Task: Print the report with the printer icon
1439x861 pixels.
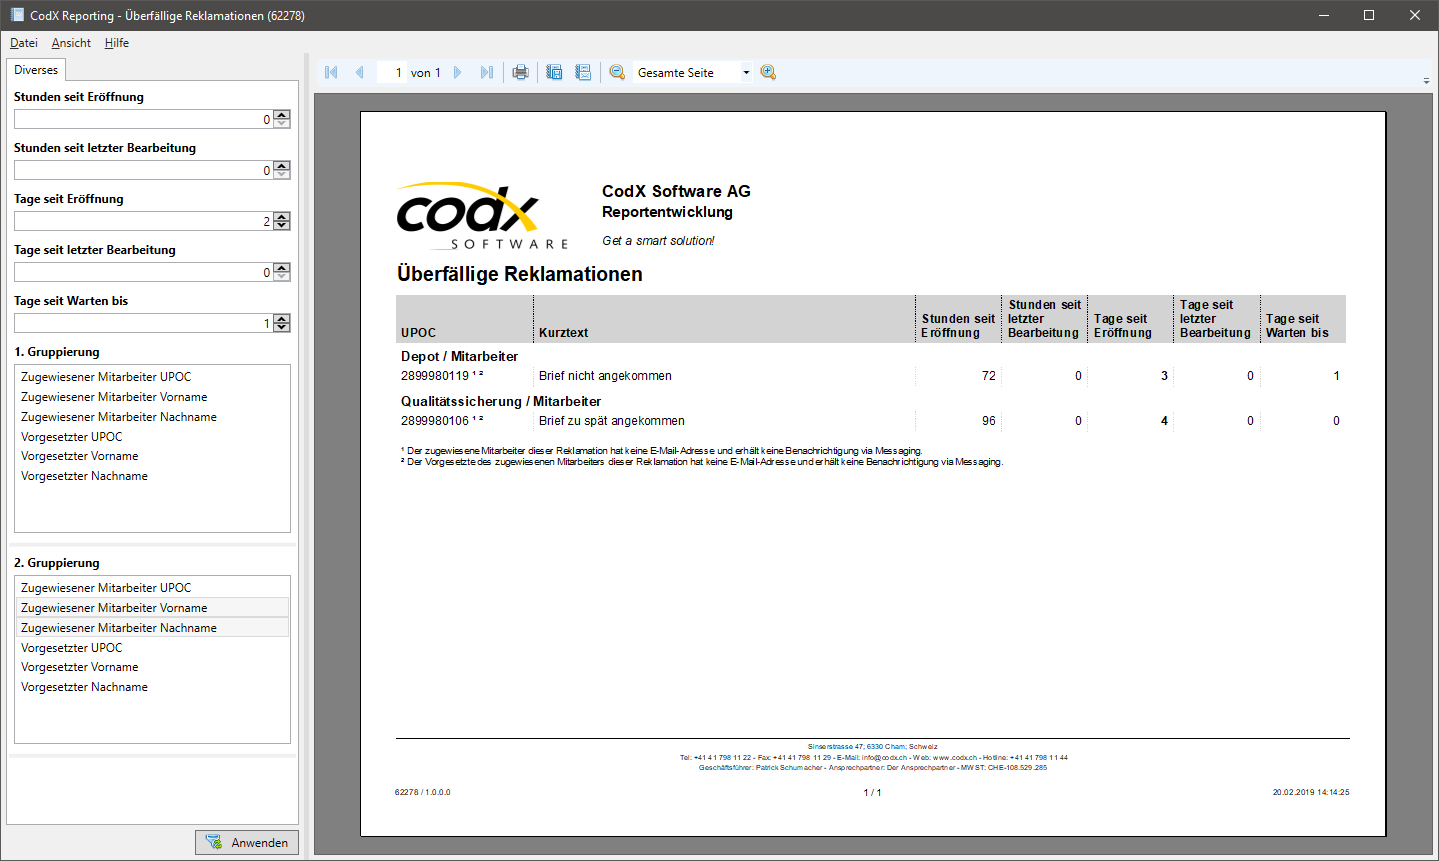Action: click(520, 72)
